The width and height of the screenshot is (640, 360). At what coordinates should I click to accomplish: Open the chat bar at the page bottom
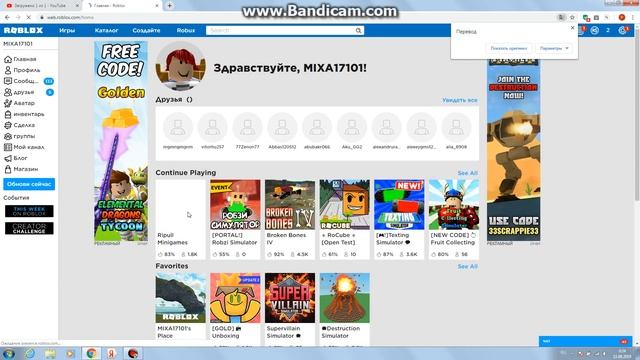585,341
